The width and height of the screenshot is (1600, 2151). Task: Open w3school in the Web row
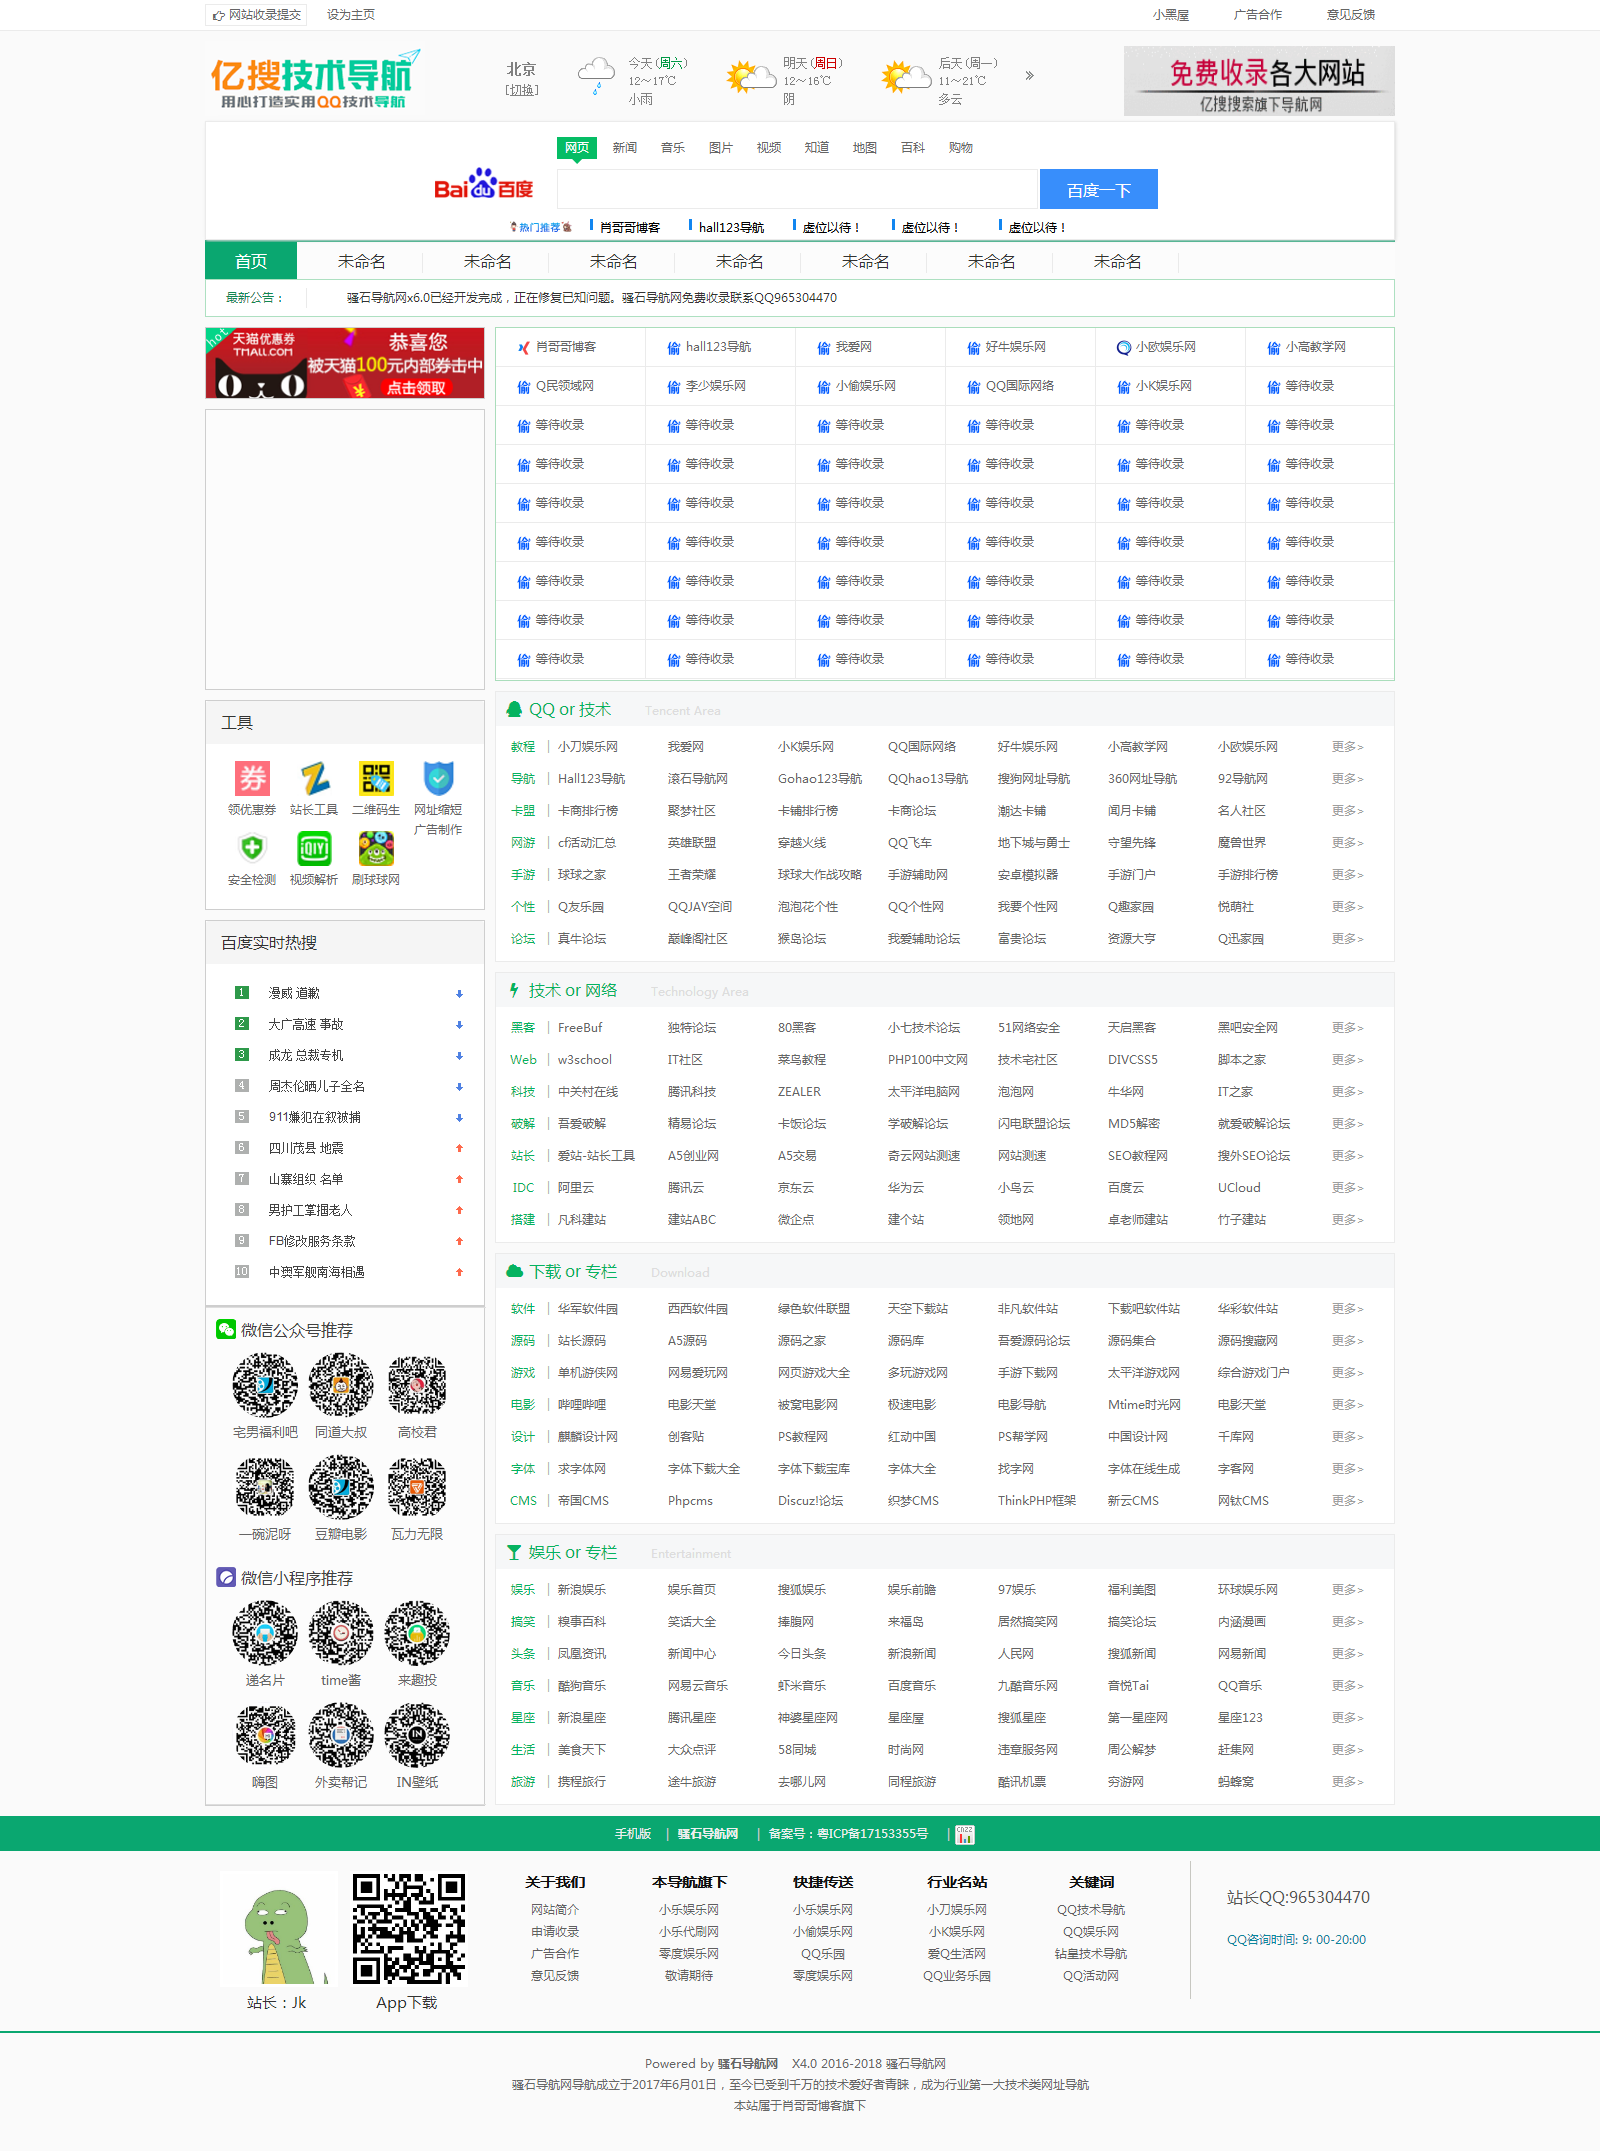pyautogui.click(x=585, y=1060)
